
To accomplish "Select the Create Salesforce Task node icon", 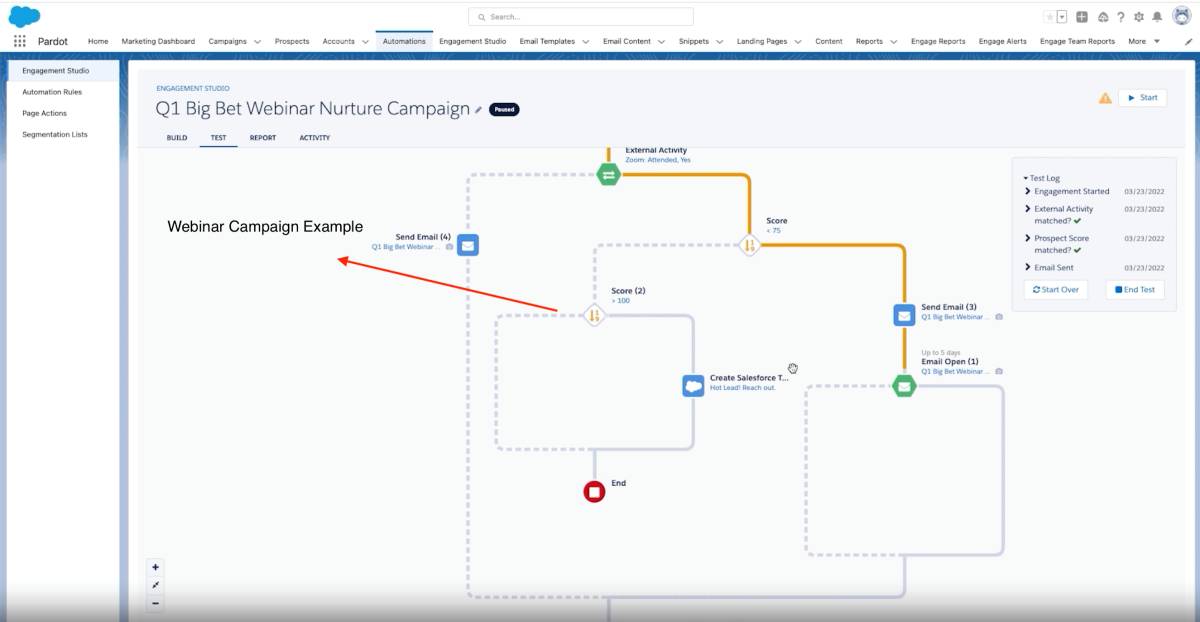I will (x=693, y=385).
